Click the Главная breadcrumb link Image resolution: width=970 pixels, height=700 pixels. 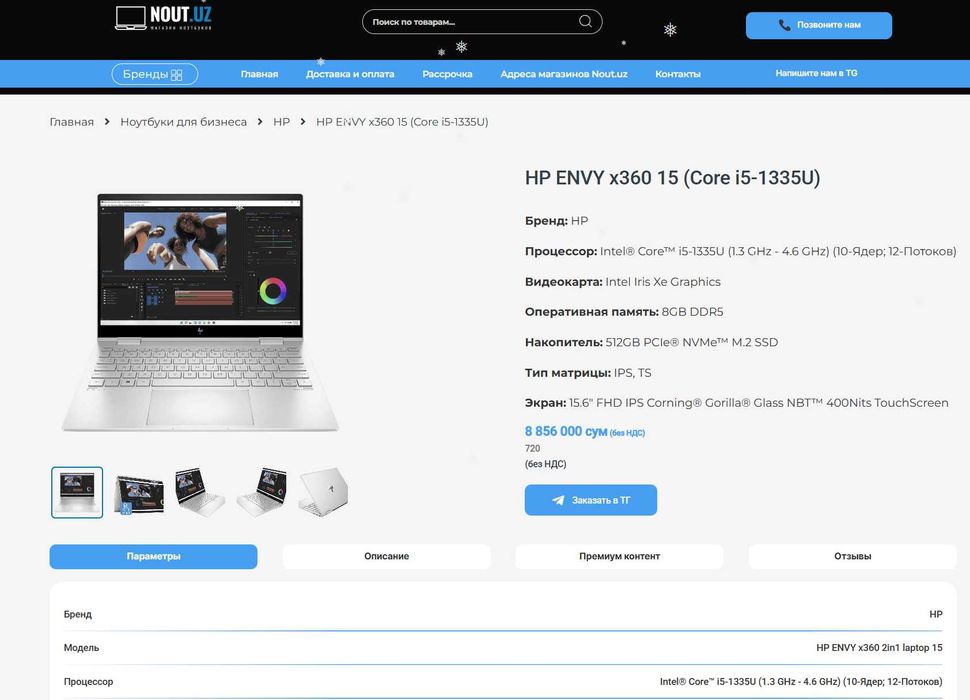[72, 122]
